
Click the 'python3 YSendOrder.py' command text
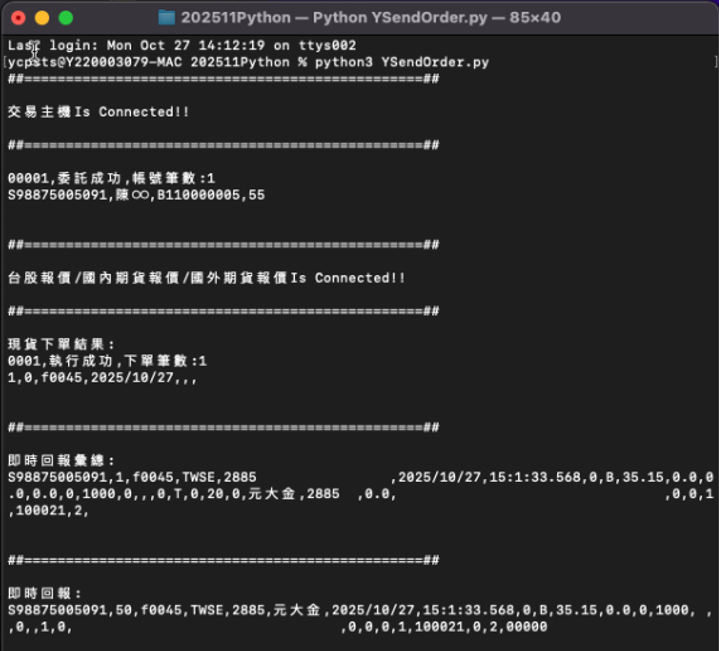point(402,62)
